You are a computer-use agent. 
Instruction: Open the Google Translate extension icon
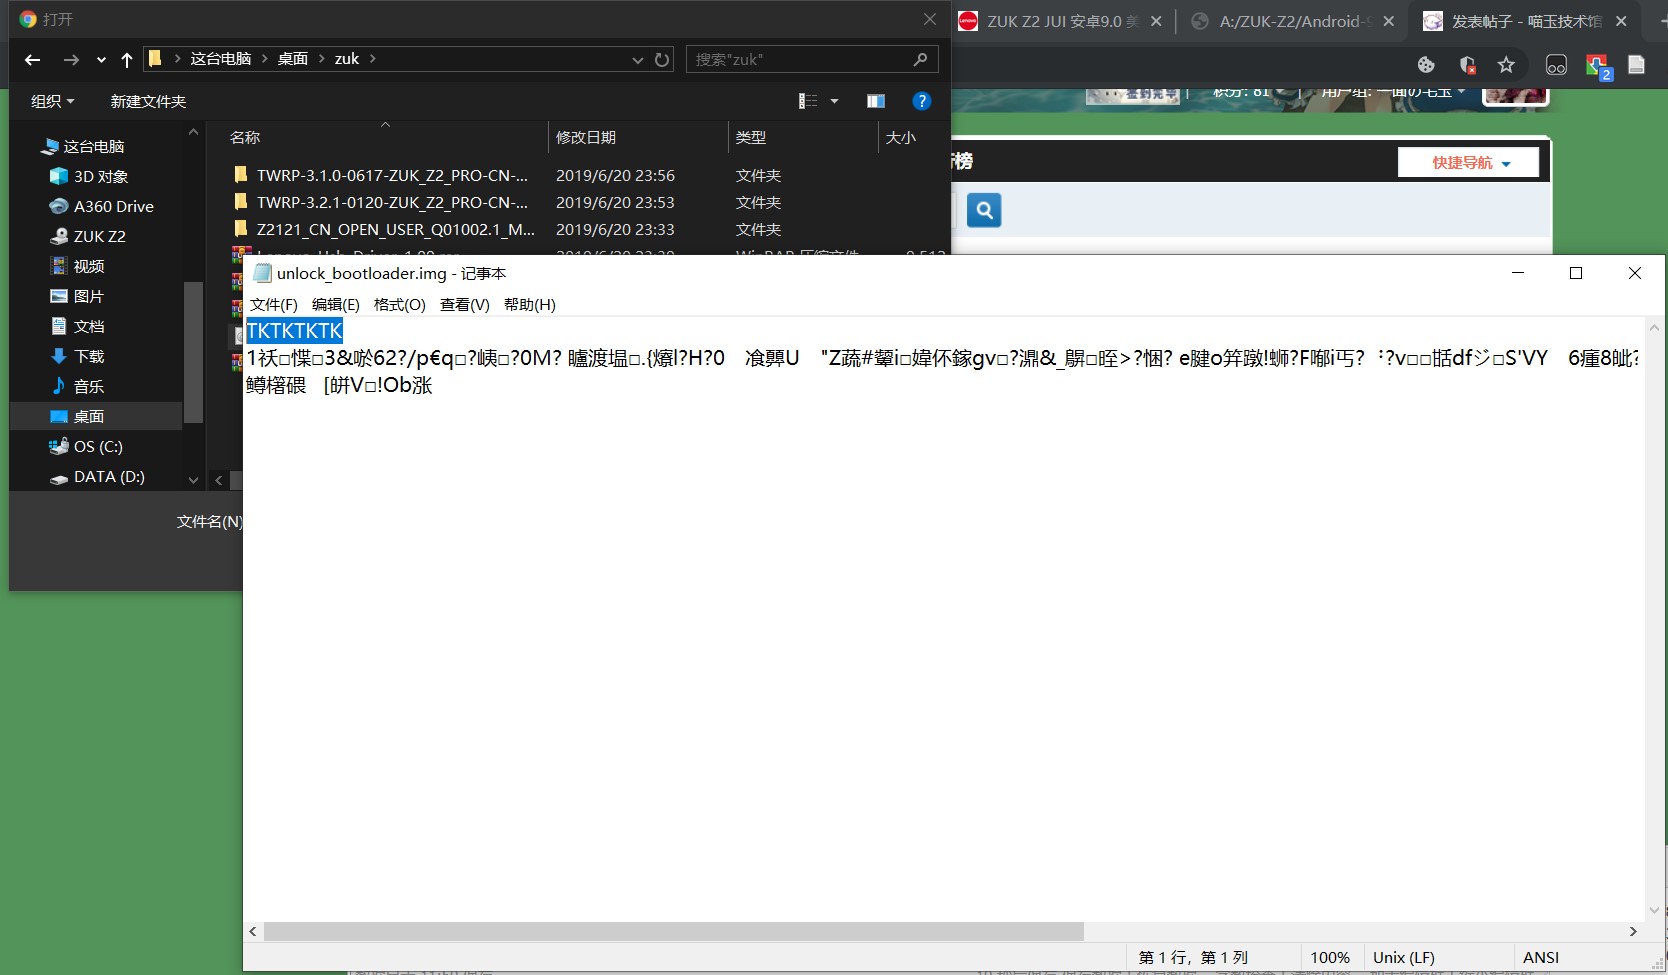1597,66
